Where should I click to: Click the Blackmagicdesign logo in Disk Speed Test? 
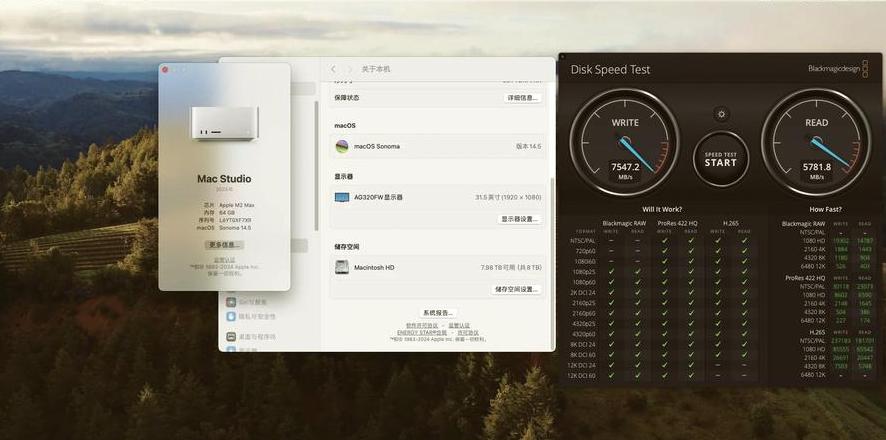(837, 69)
